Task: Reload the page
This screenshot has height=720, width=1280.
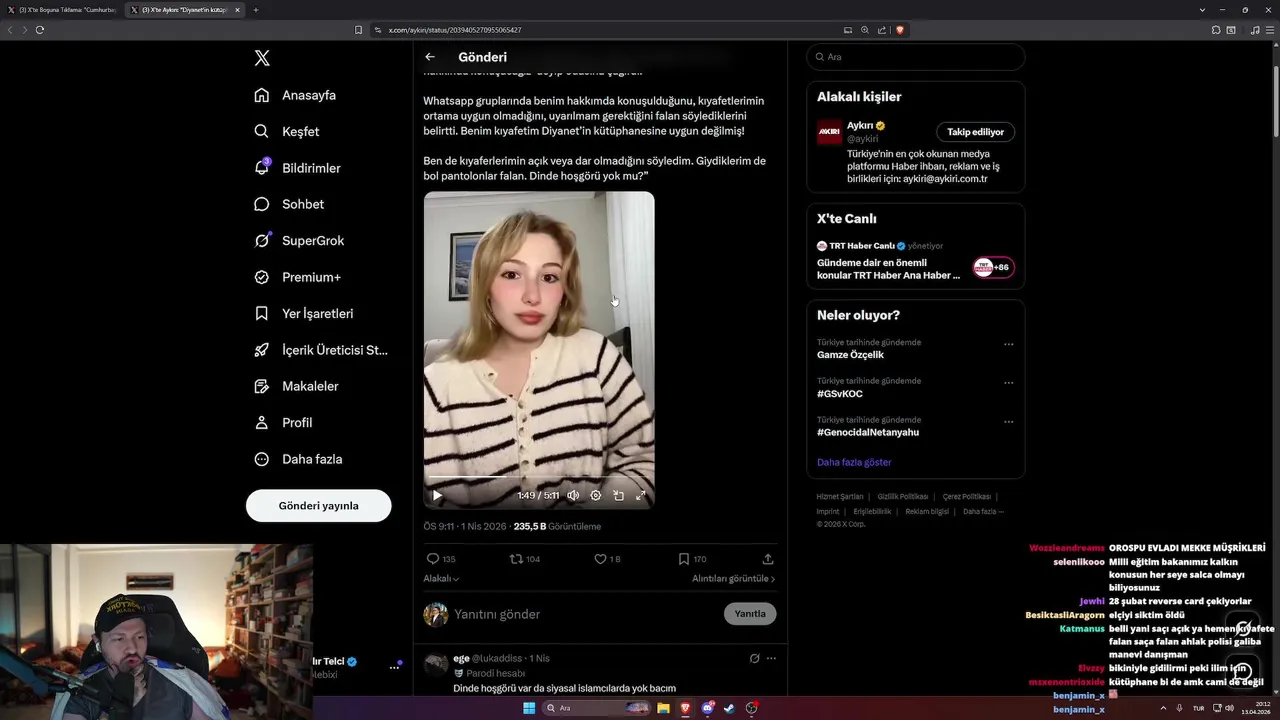Action: (40, 30)
